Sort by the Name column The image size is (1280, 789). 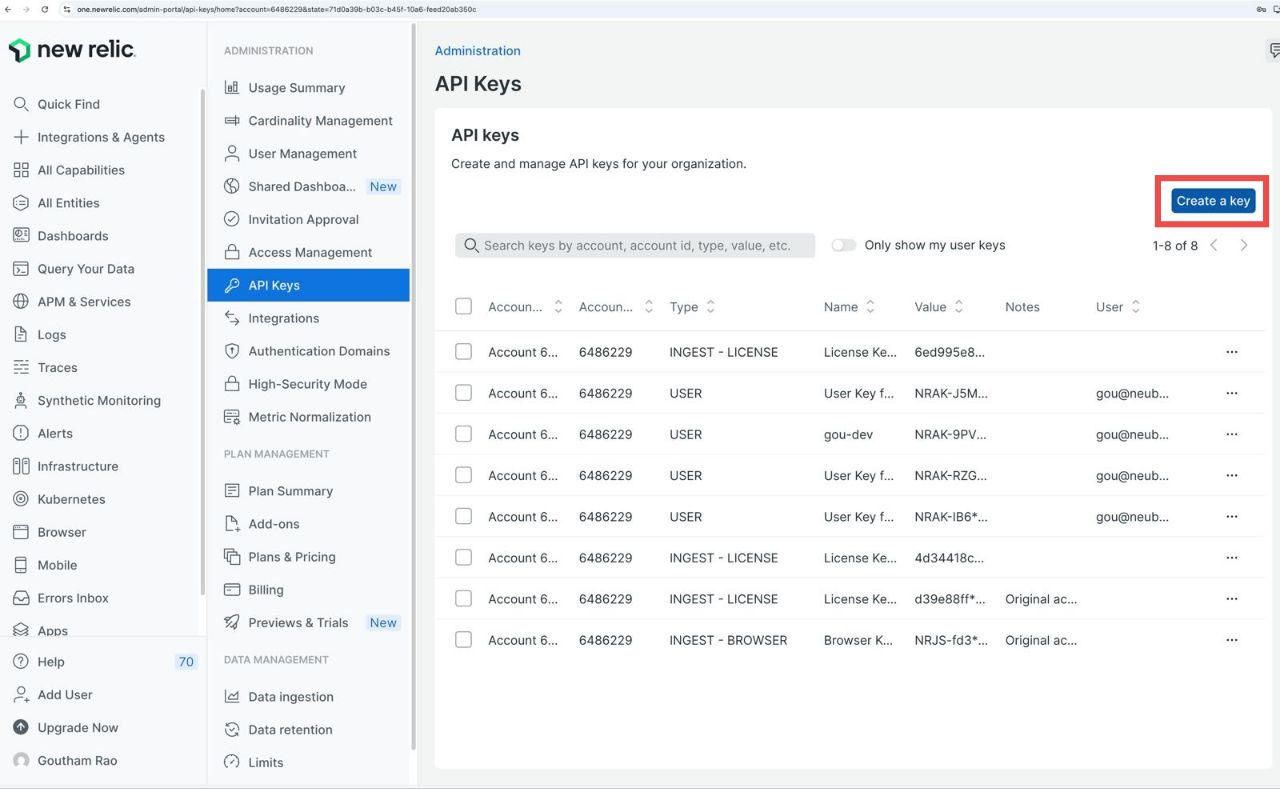[x=870, y=306]
